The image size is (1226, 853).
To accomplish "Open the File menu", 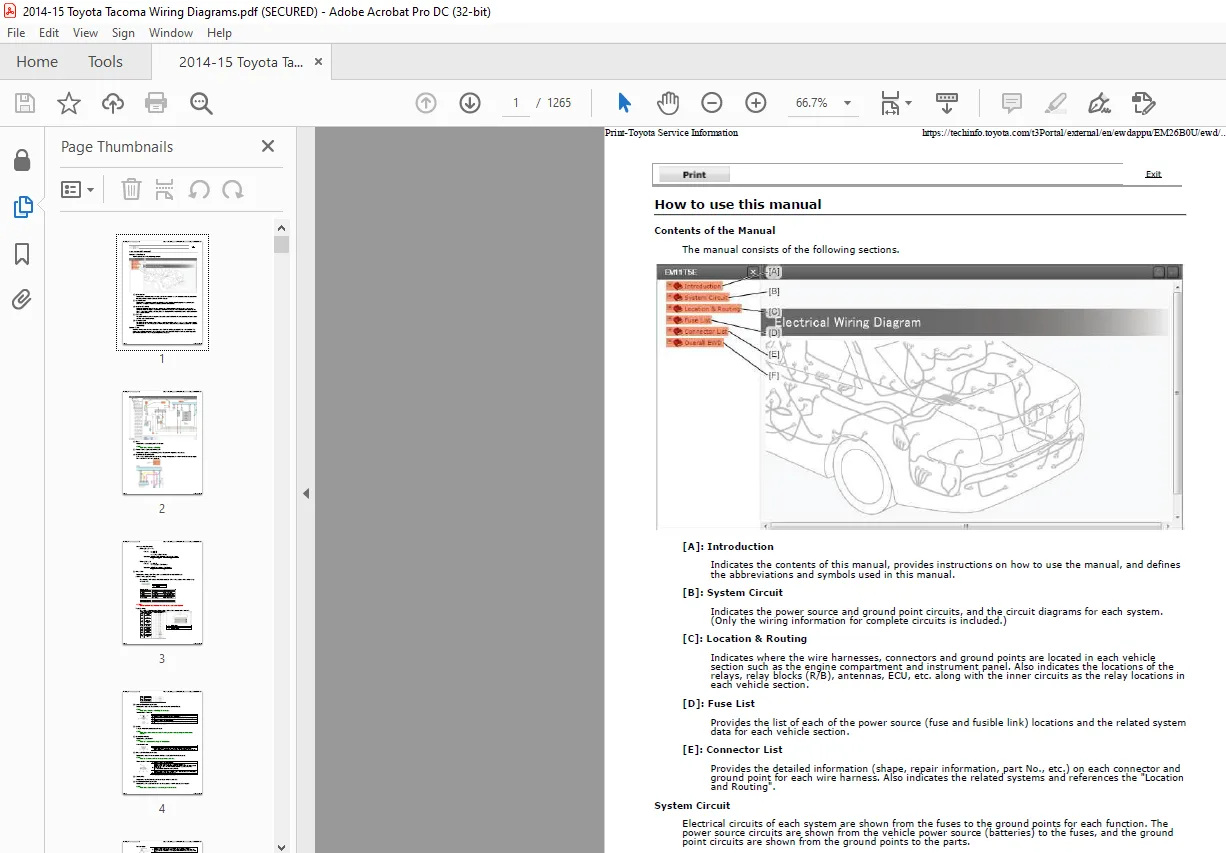I will click(x=15, y=33).
